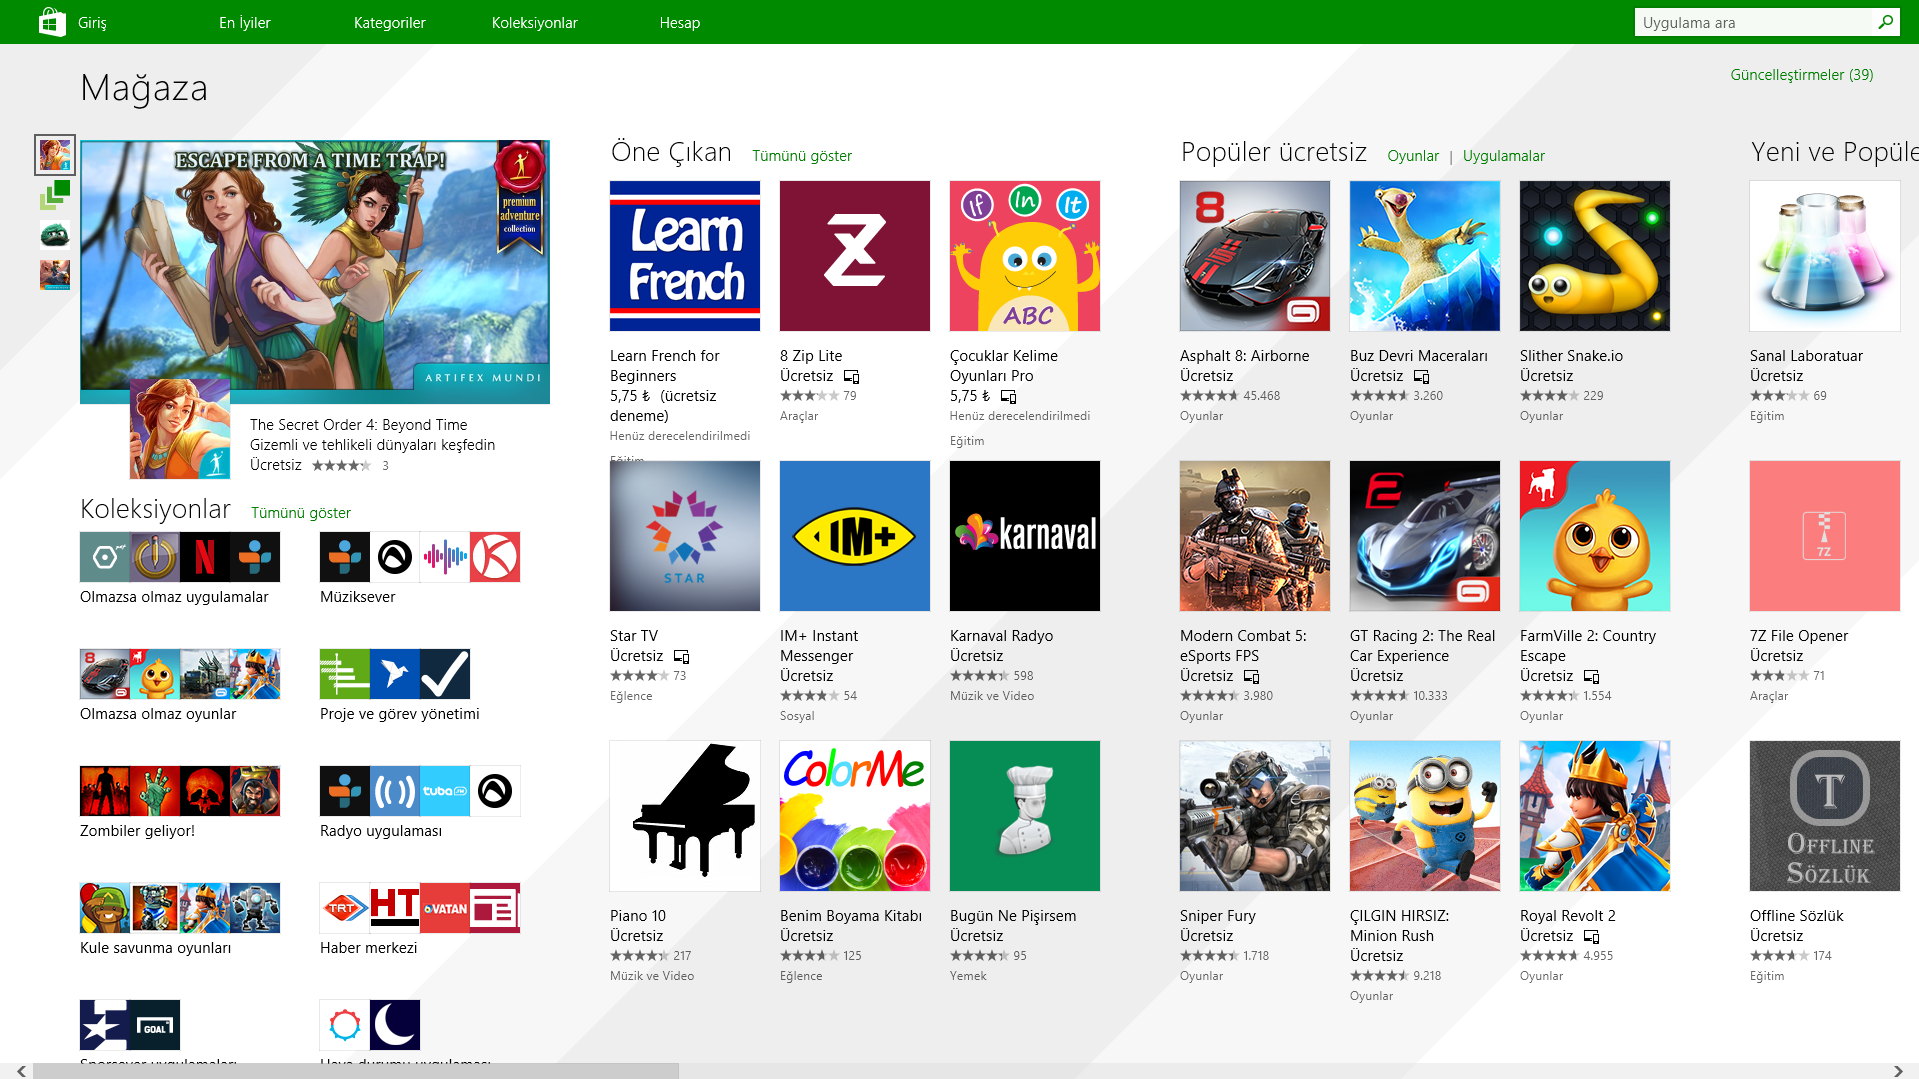This screenshot has height=1079, width=1919.
Task: Open the Sniper Fury game icon
Action: tap(1255, 816)
